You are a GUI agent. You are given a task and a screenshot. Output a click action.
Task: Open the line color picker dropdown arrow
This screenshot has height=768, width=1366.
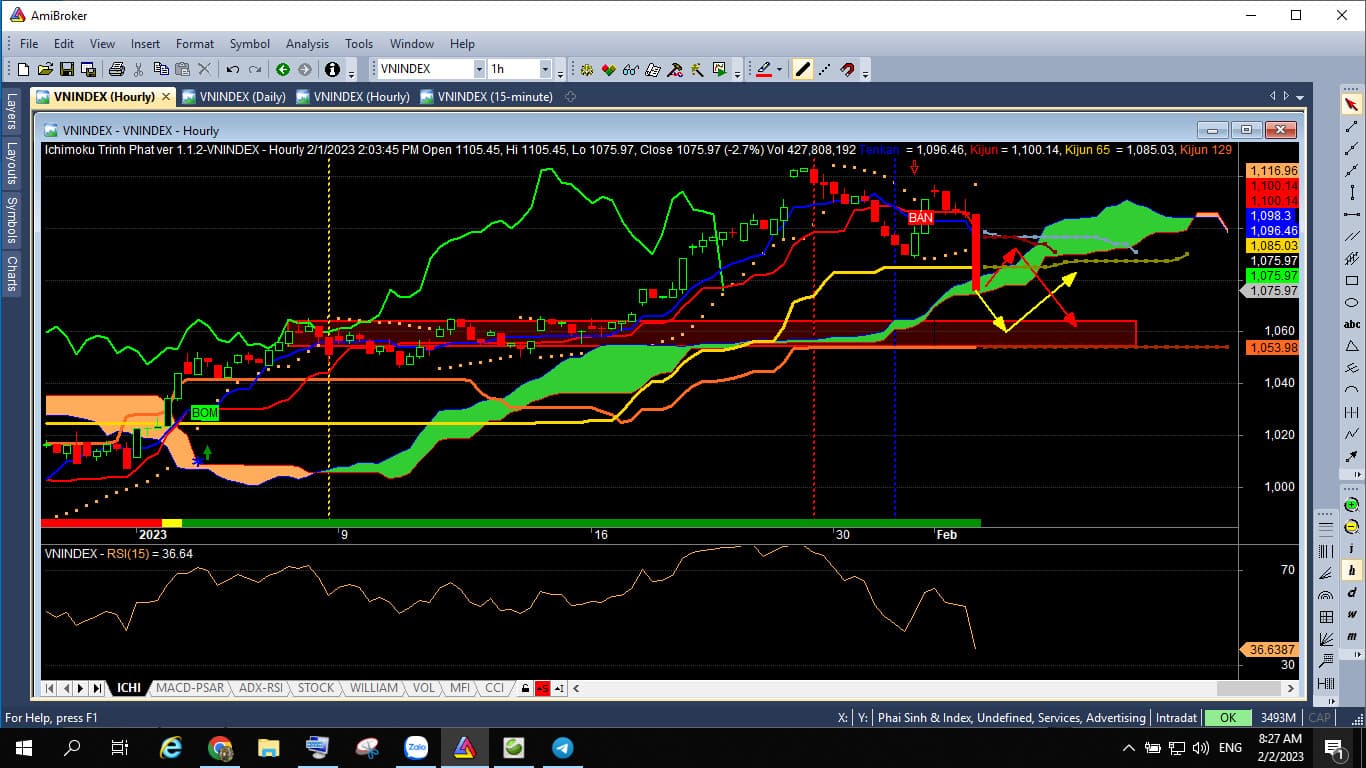(x=780, y=70)
